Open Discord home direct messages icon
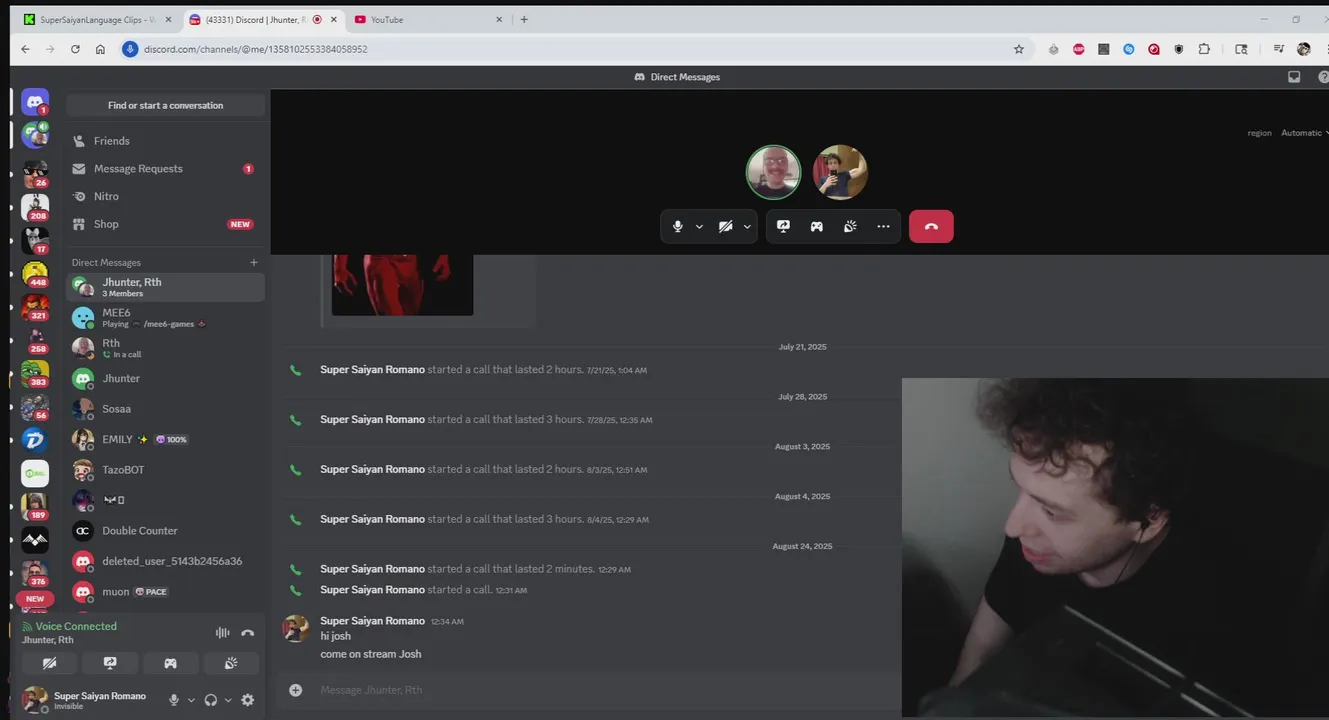The width and height of the screenshot is (1329, 720). [35, 102]
